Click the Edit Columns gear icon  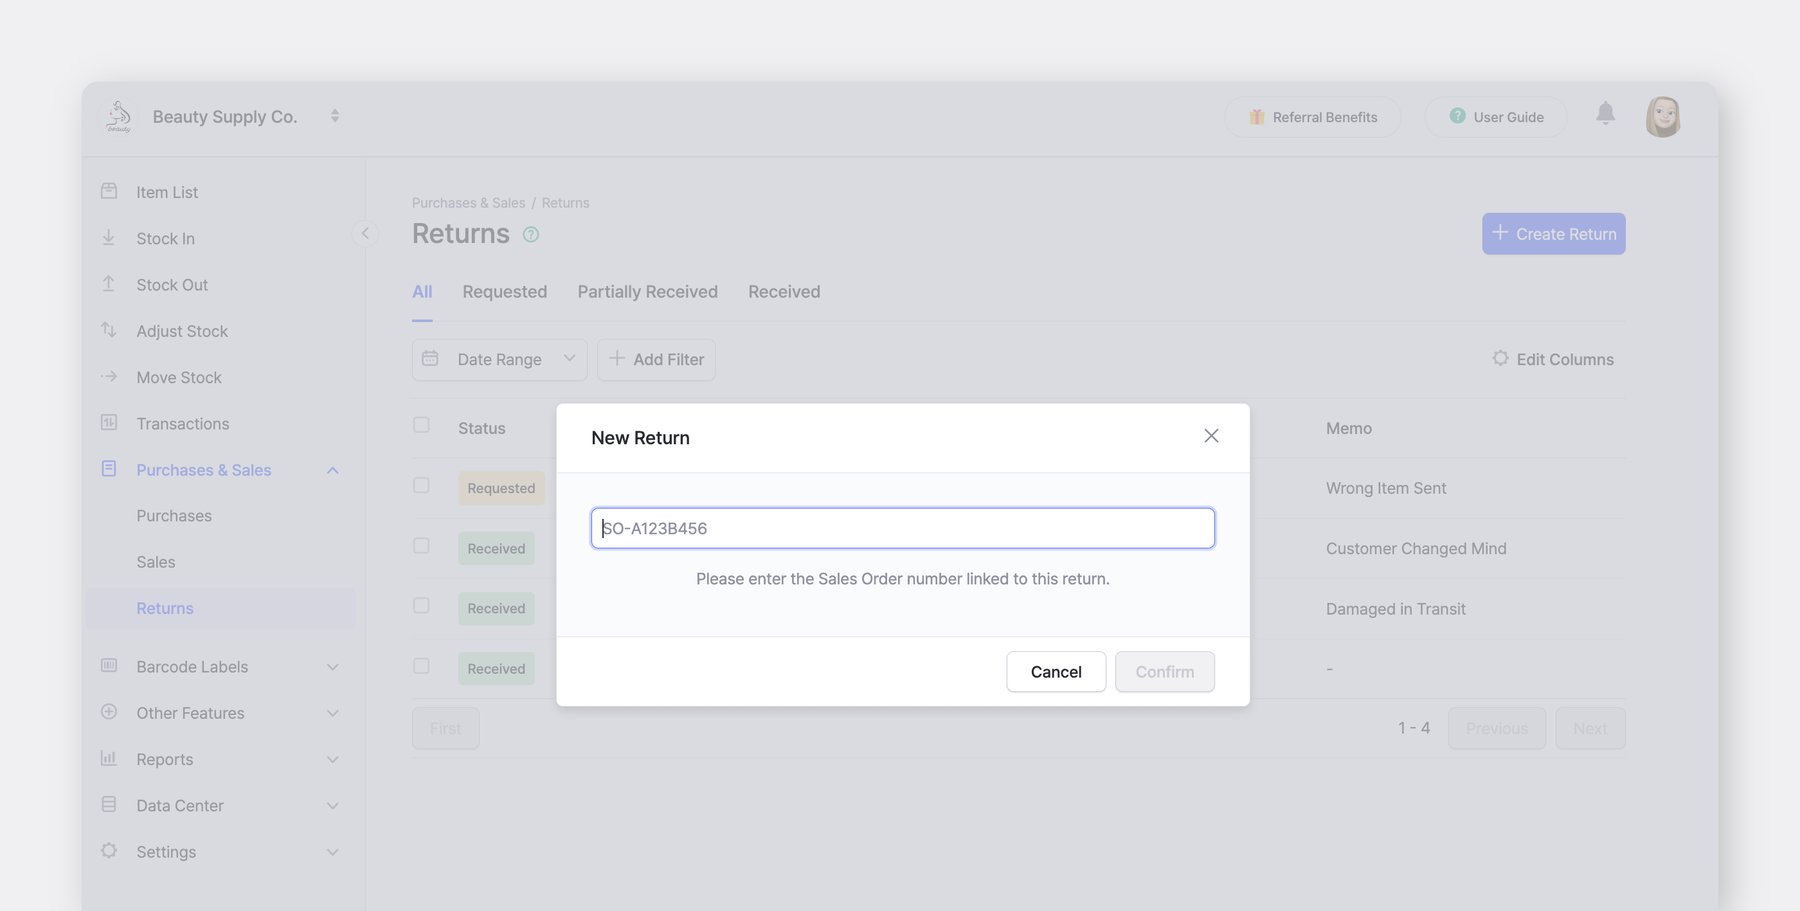pyautogui.click(x=1500, y=358)
